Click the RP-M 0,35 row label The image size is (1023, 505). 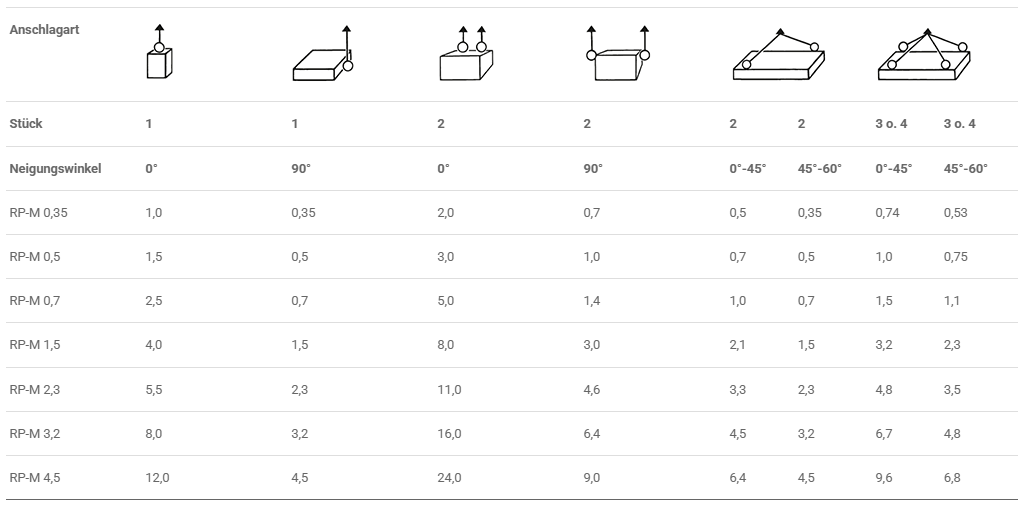tap(38, 212)
